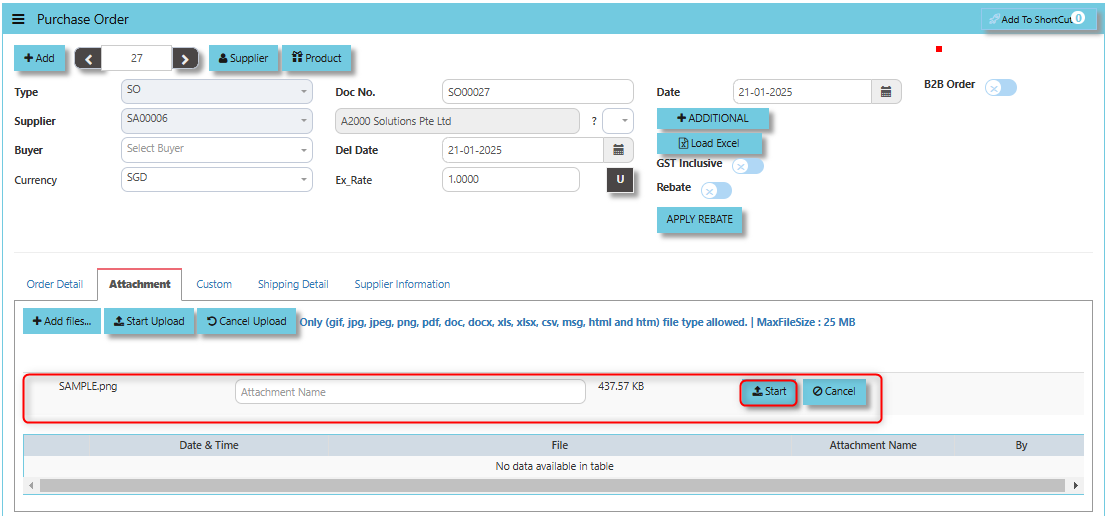
Task: Click Start to upload SAMPLE.png
Action: click(x=768, y=392)
